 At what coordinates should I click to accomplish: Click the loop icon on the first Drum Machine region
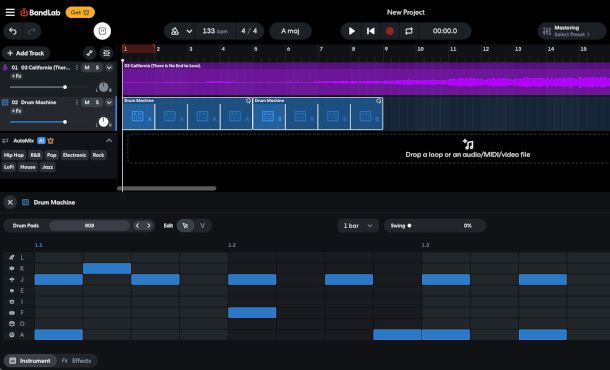tap(248, 101)
